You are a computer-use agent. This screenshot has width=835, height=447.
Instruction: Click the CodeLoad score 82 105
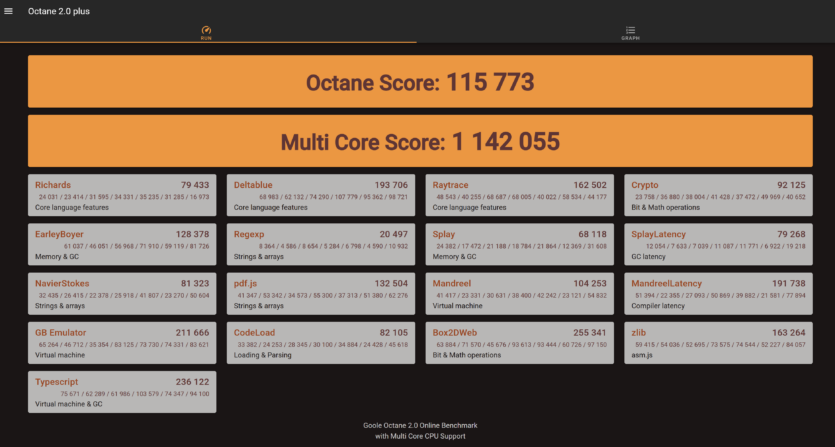394,332
